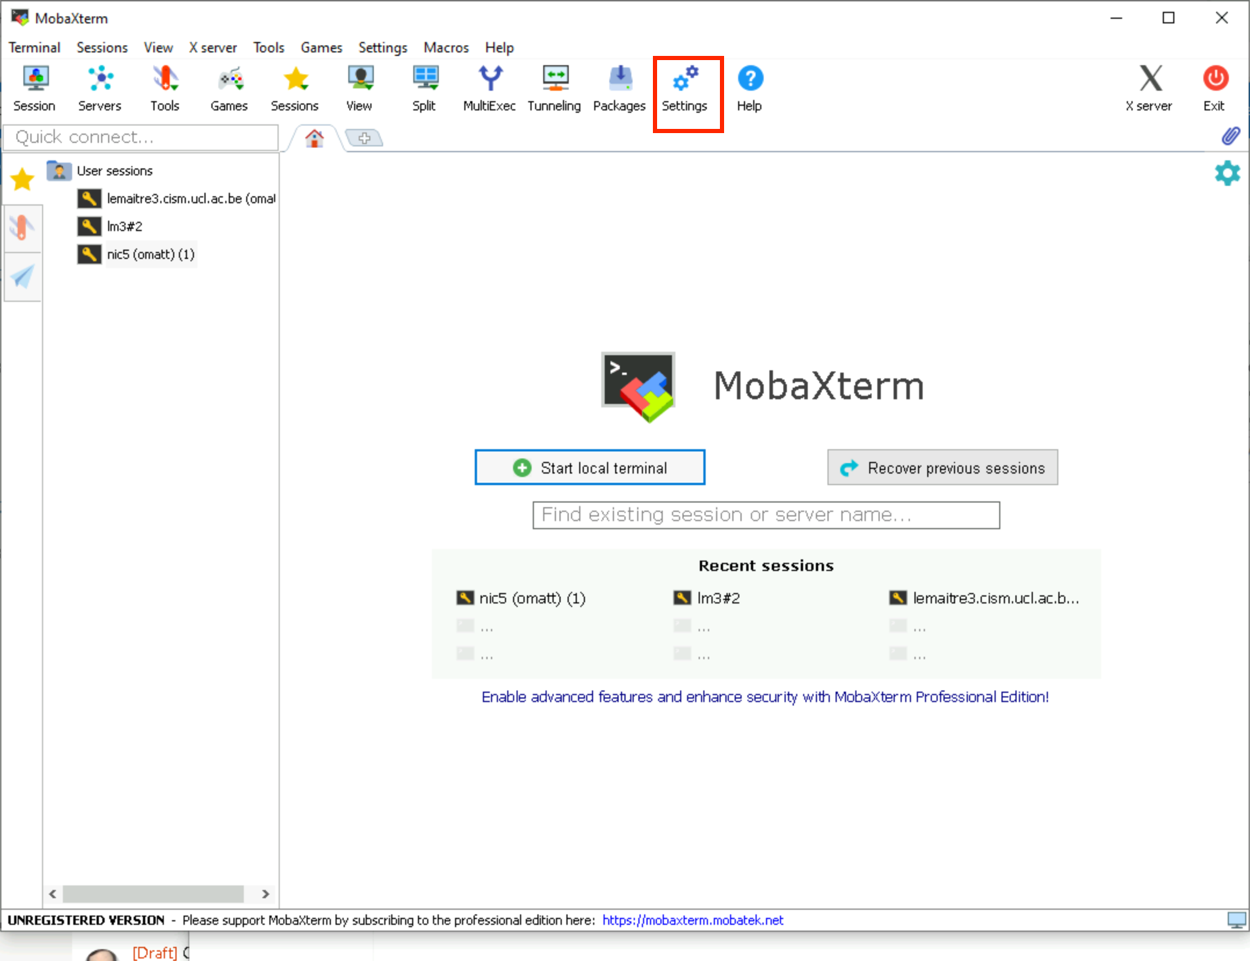
Task: Focus the Quick connect input field
Action: tap(141, 137)
